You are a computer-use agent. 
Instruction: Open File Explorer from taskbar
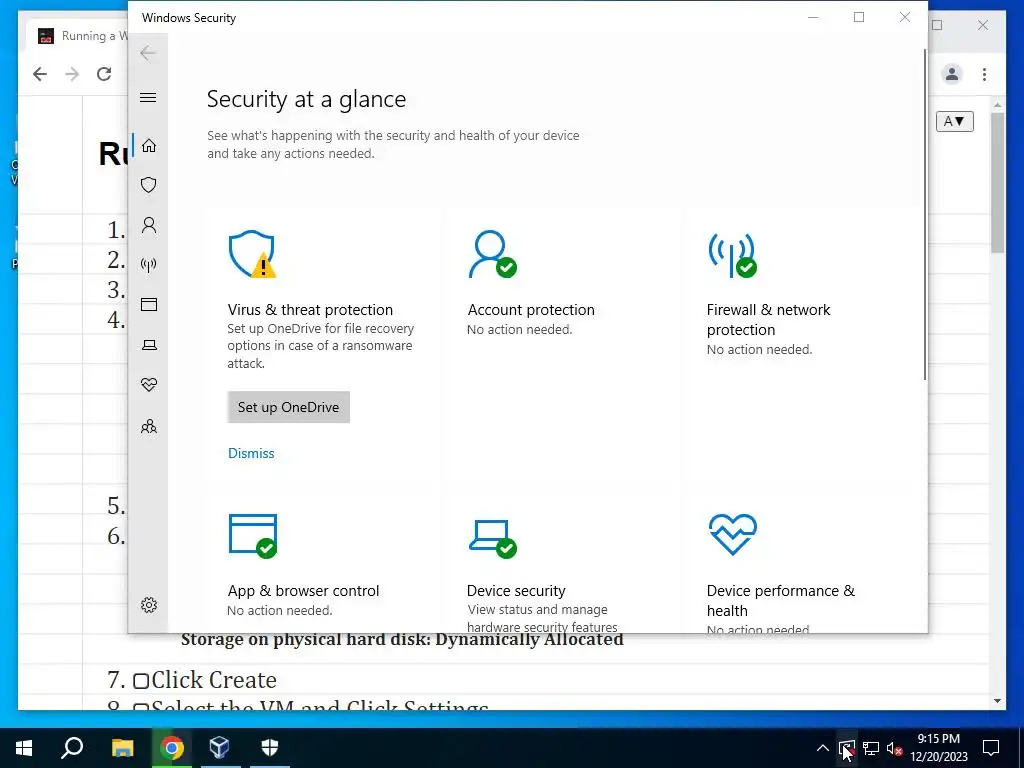(122, 748)
